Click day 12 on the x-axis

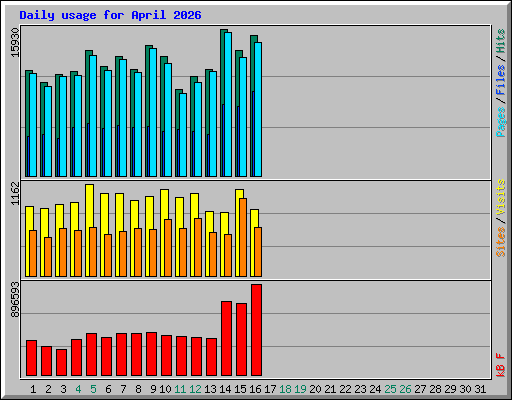point(195,389)
